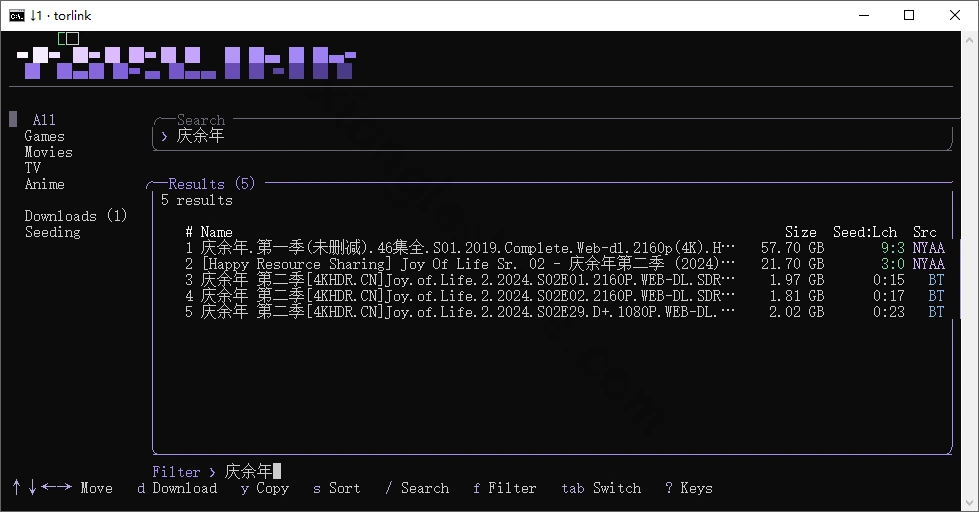Click the 21.70 GB size value
Viewport: 979px width, 512px height.
pos(792,263)
